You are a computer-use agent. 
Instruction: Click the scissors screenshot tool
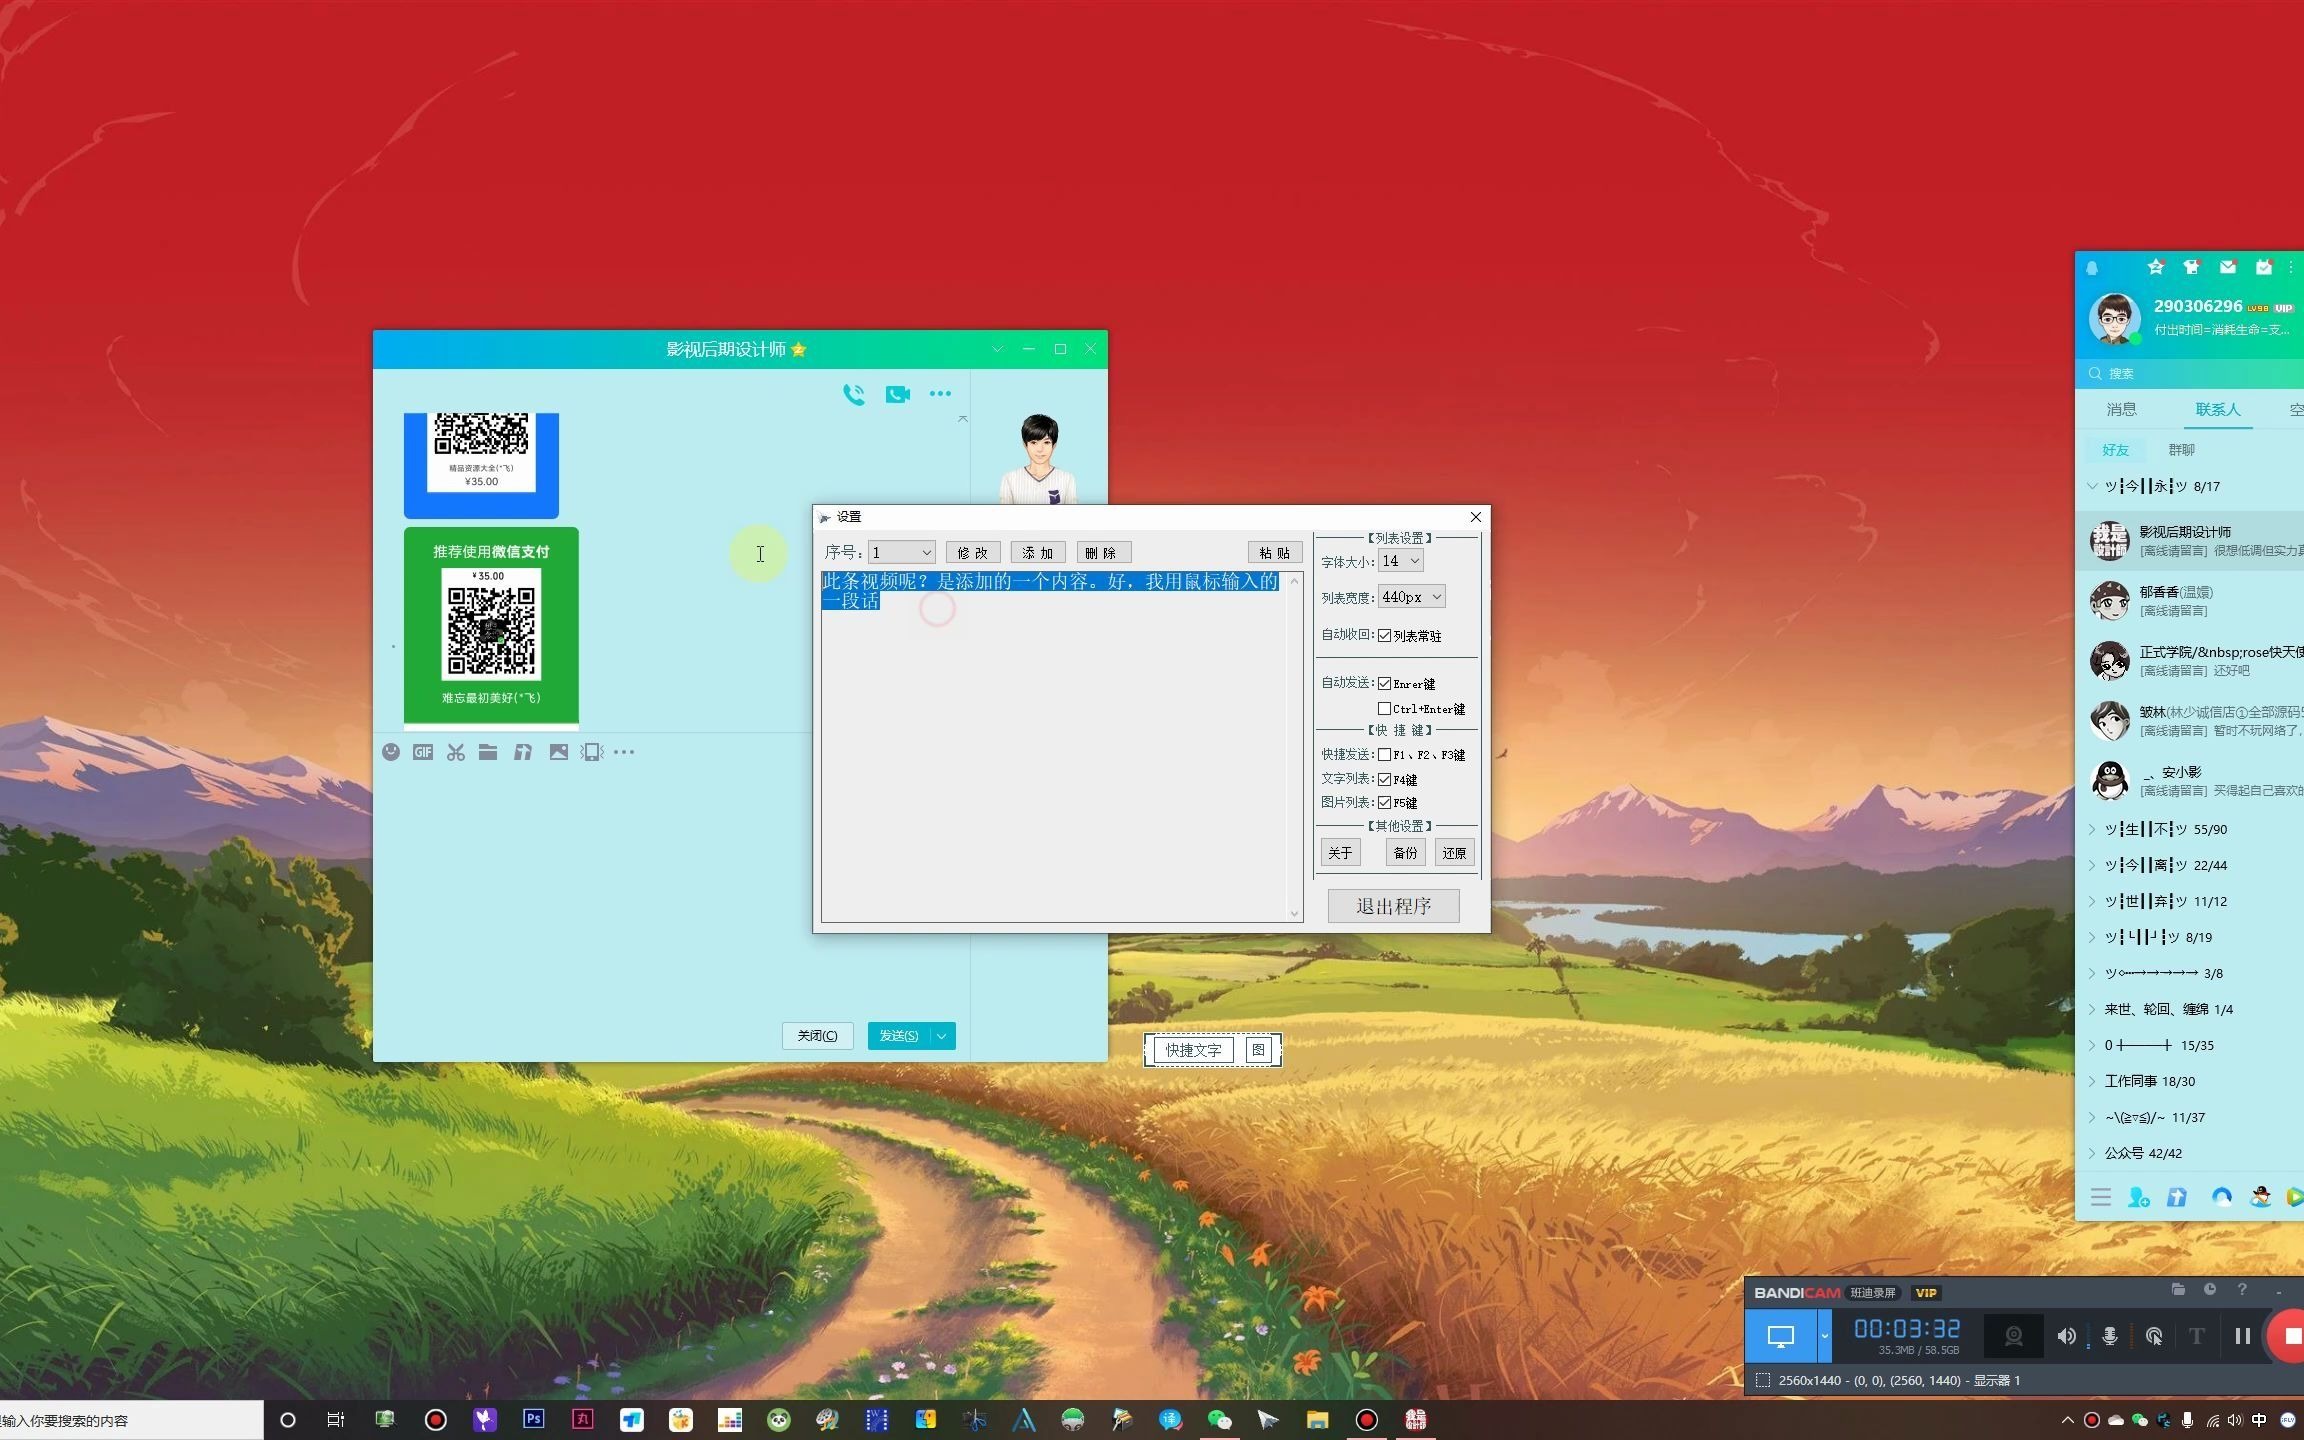[x=456, y=752]
